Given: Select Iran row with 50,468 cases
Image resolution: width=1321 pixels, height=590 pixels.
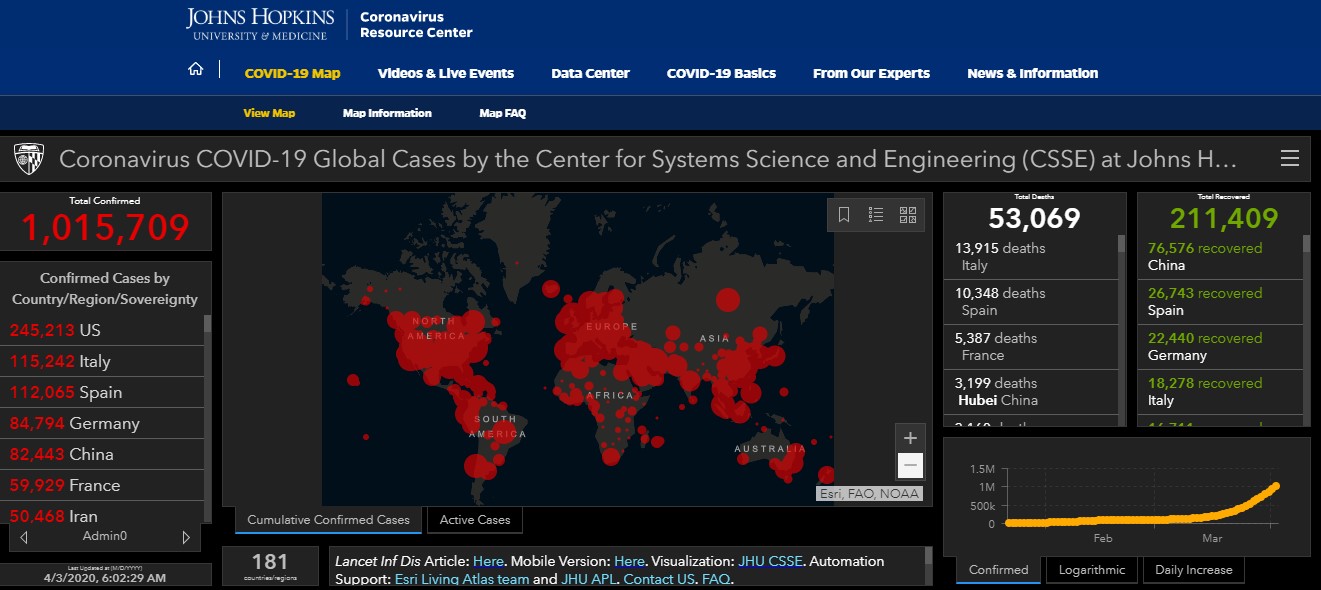Looking at the screenshot, I should (x=104, y=514).
